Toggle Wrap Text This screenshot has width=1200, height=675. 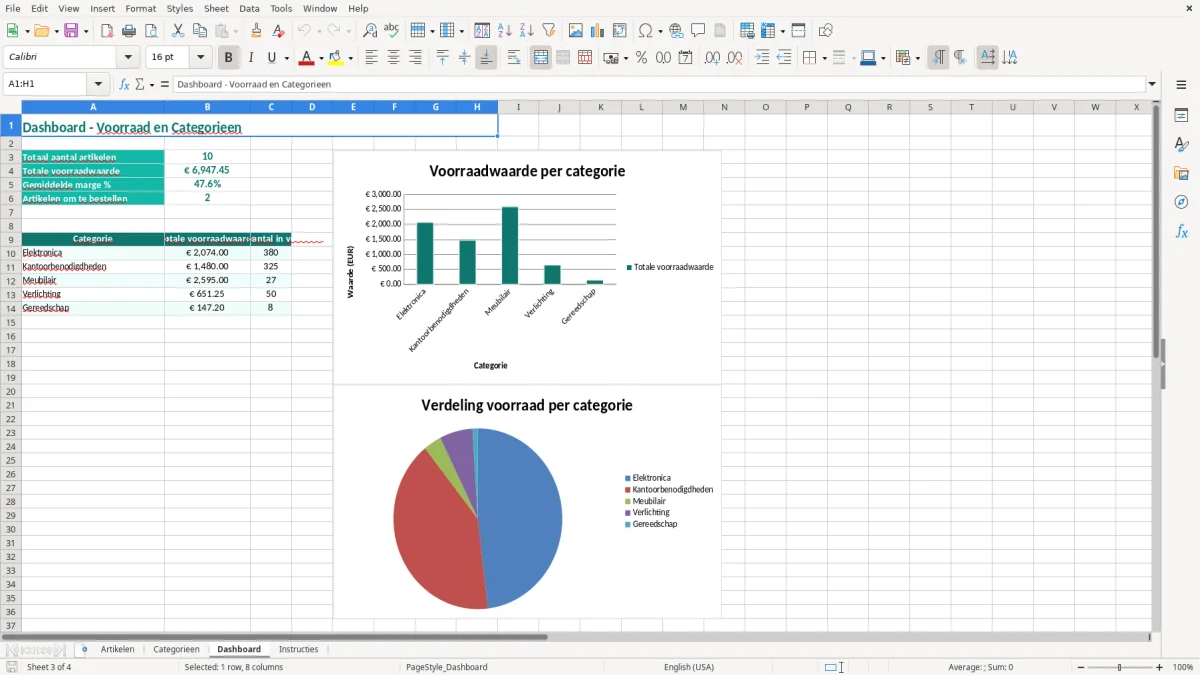[x=513, y=58]
